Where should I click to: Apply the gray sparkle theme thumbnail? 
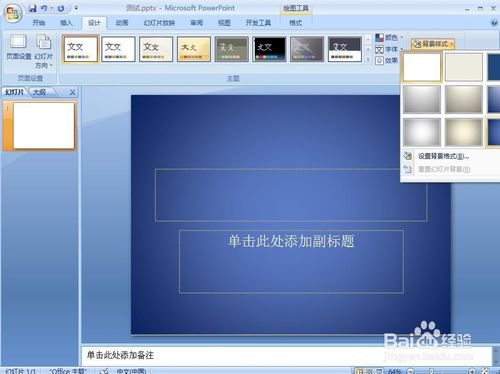click(307, 49)
